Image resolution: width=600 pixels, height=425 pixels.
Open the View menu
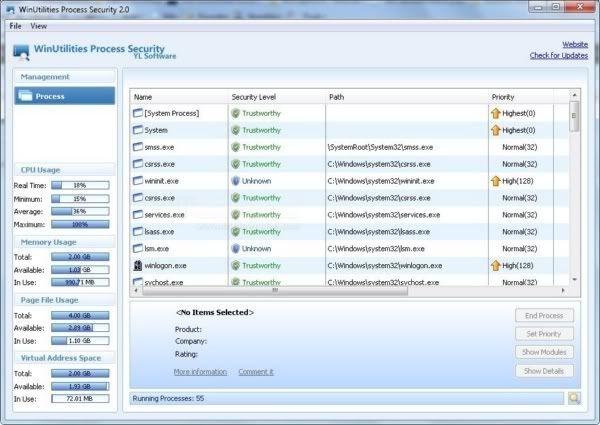38,26
